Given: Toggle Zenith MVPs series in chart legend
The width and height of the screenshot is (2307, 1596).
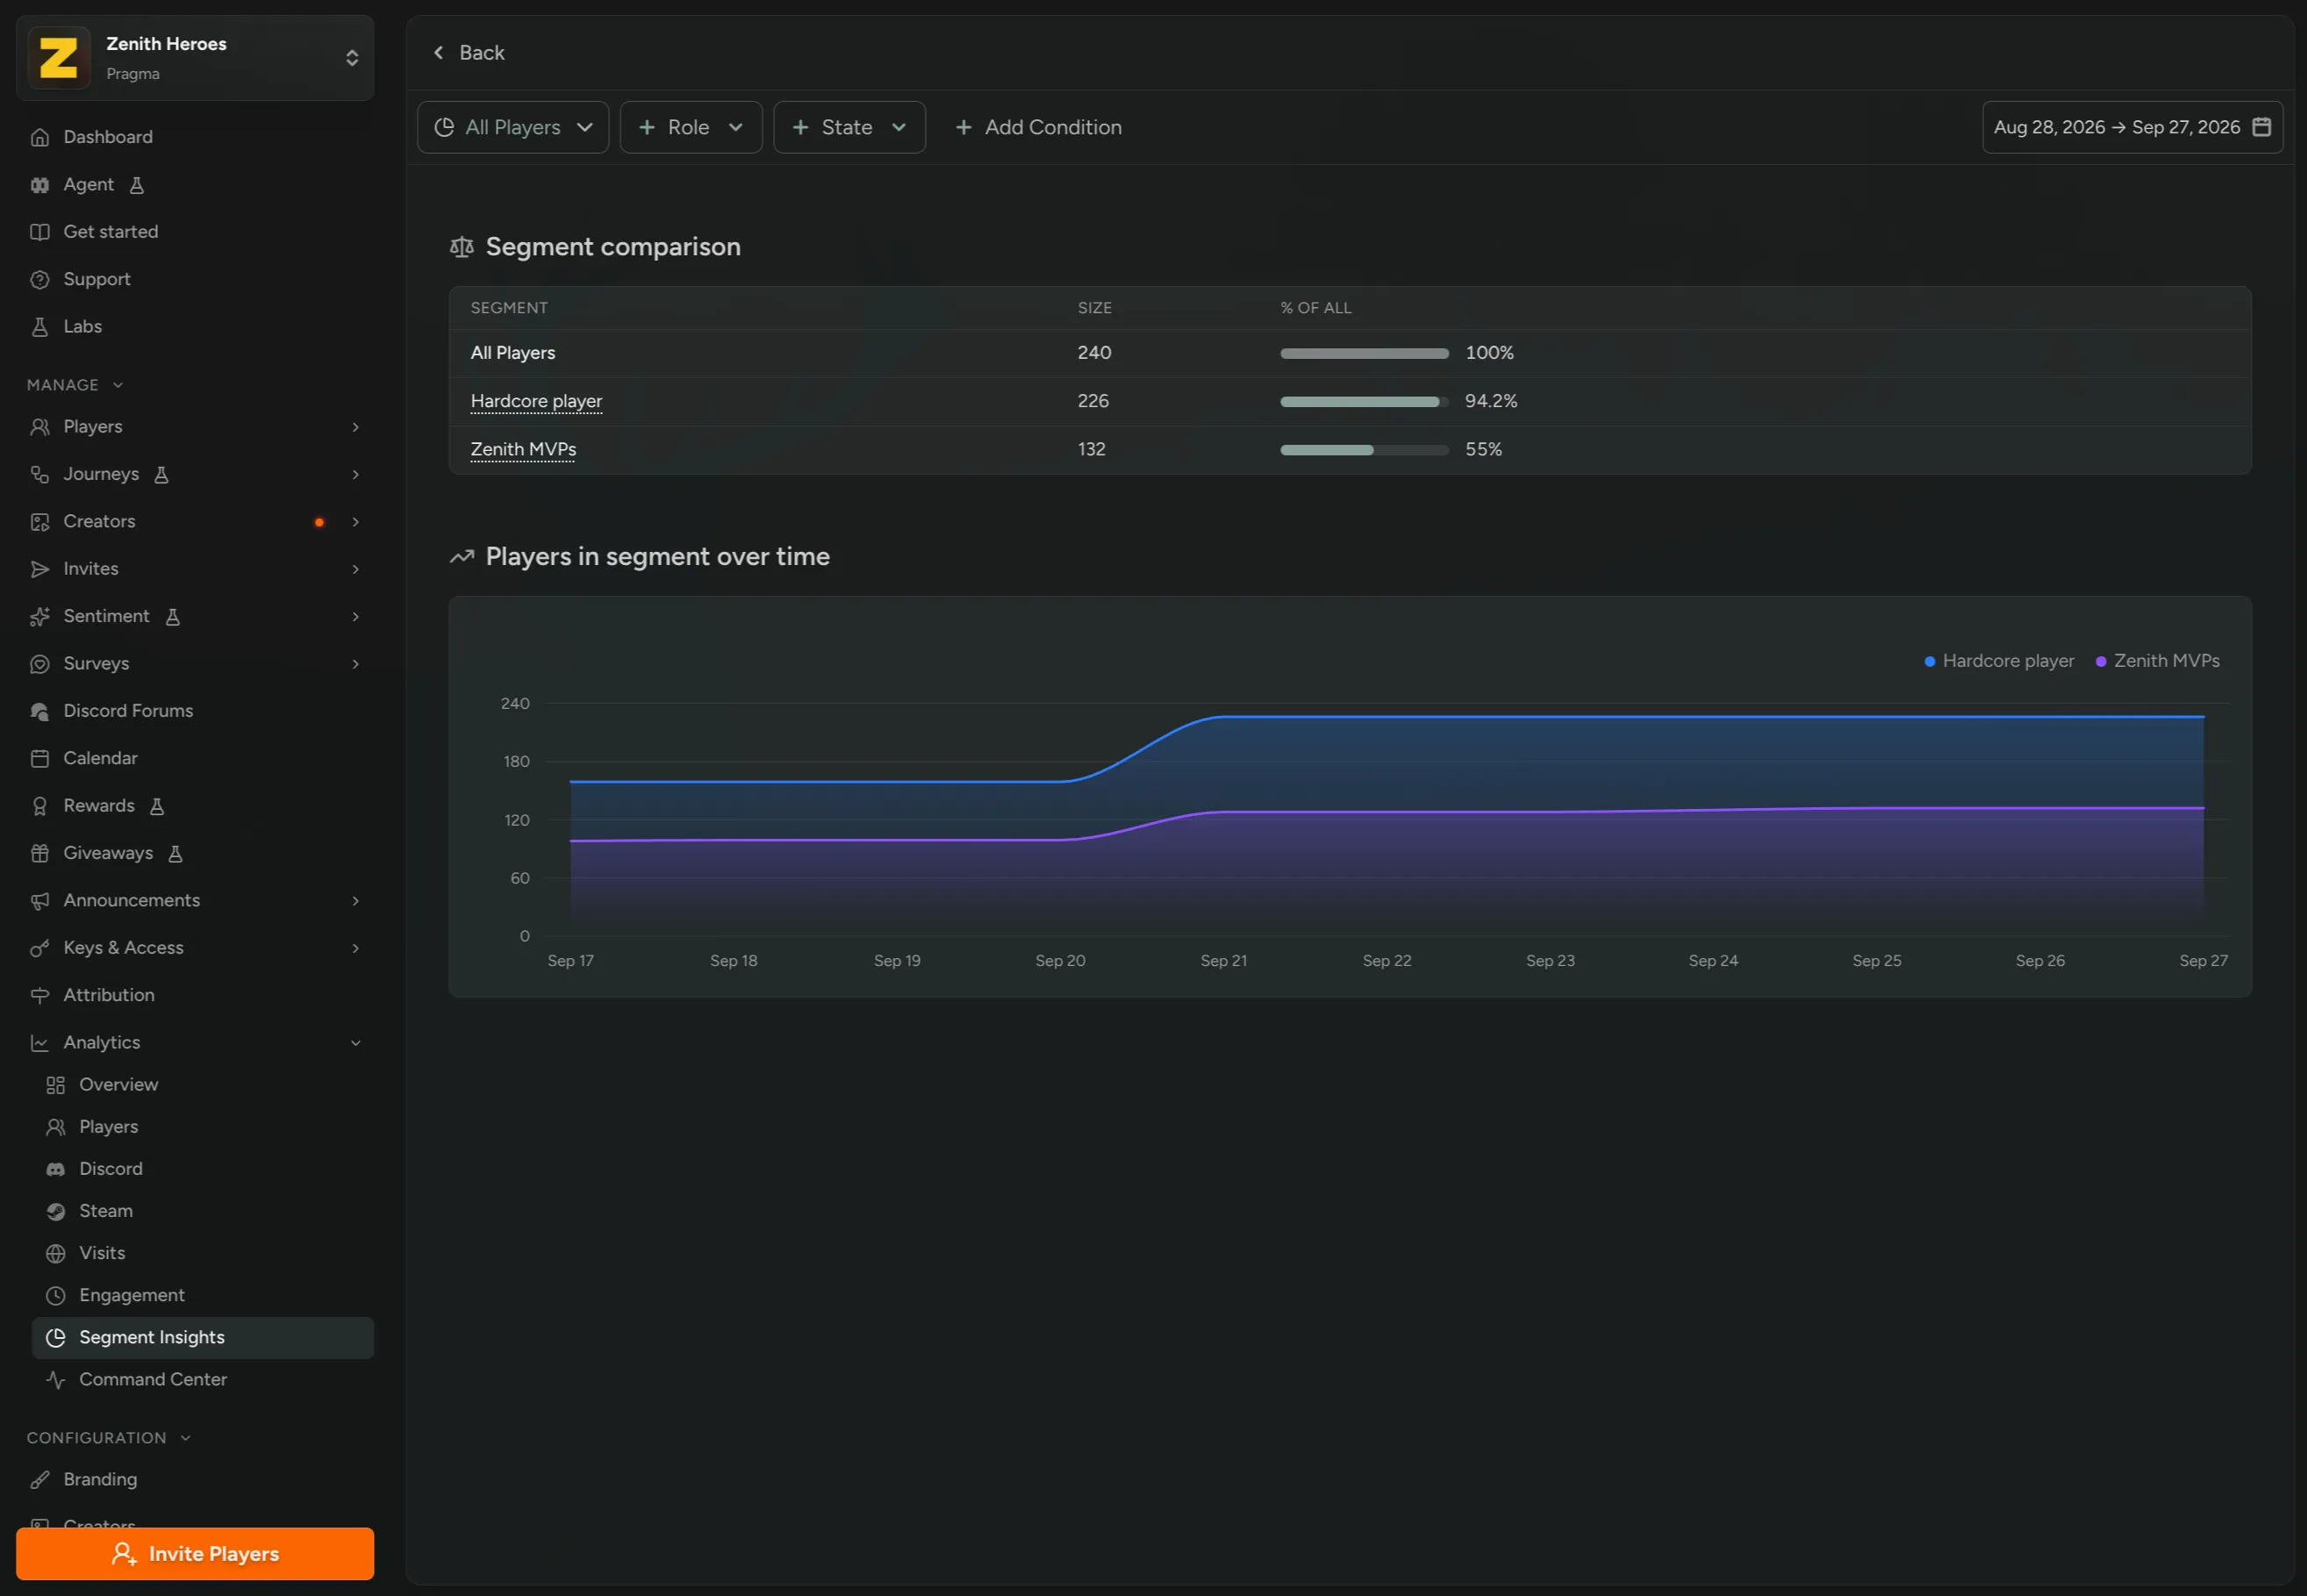Looking at the screenshot, I should (x=2158, y=661).
